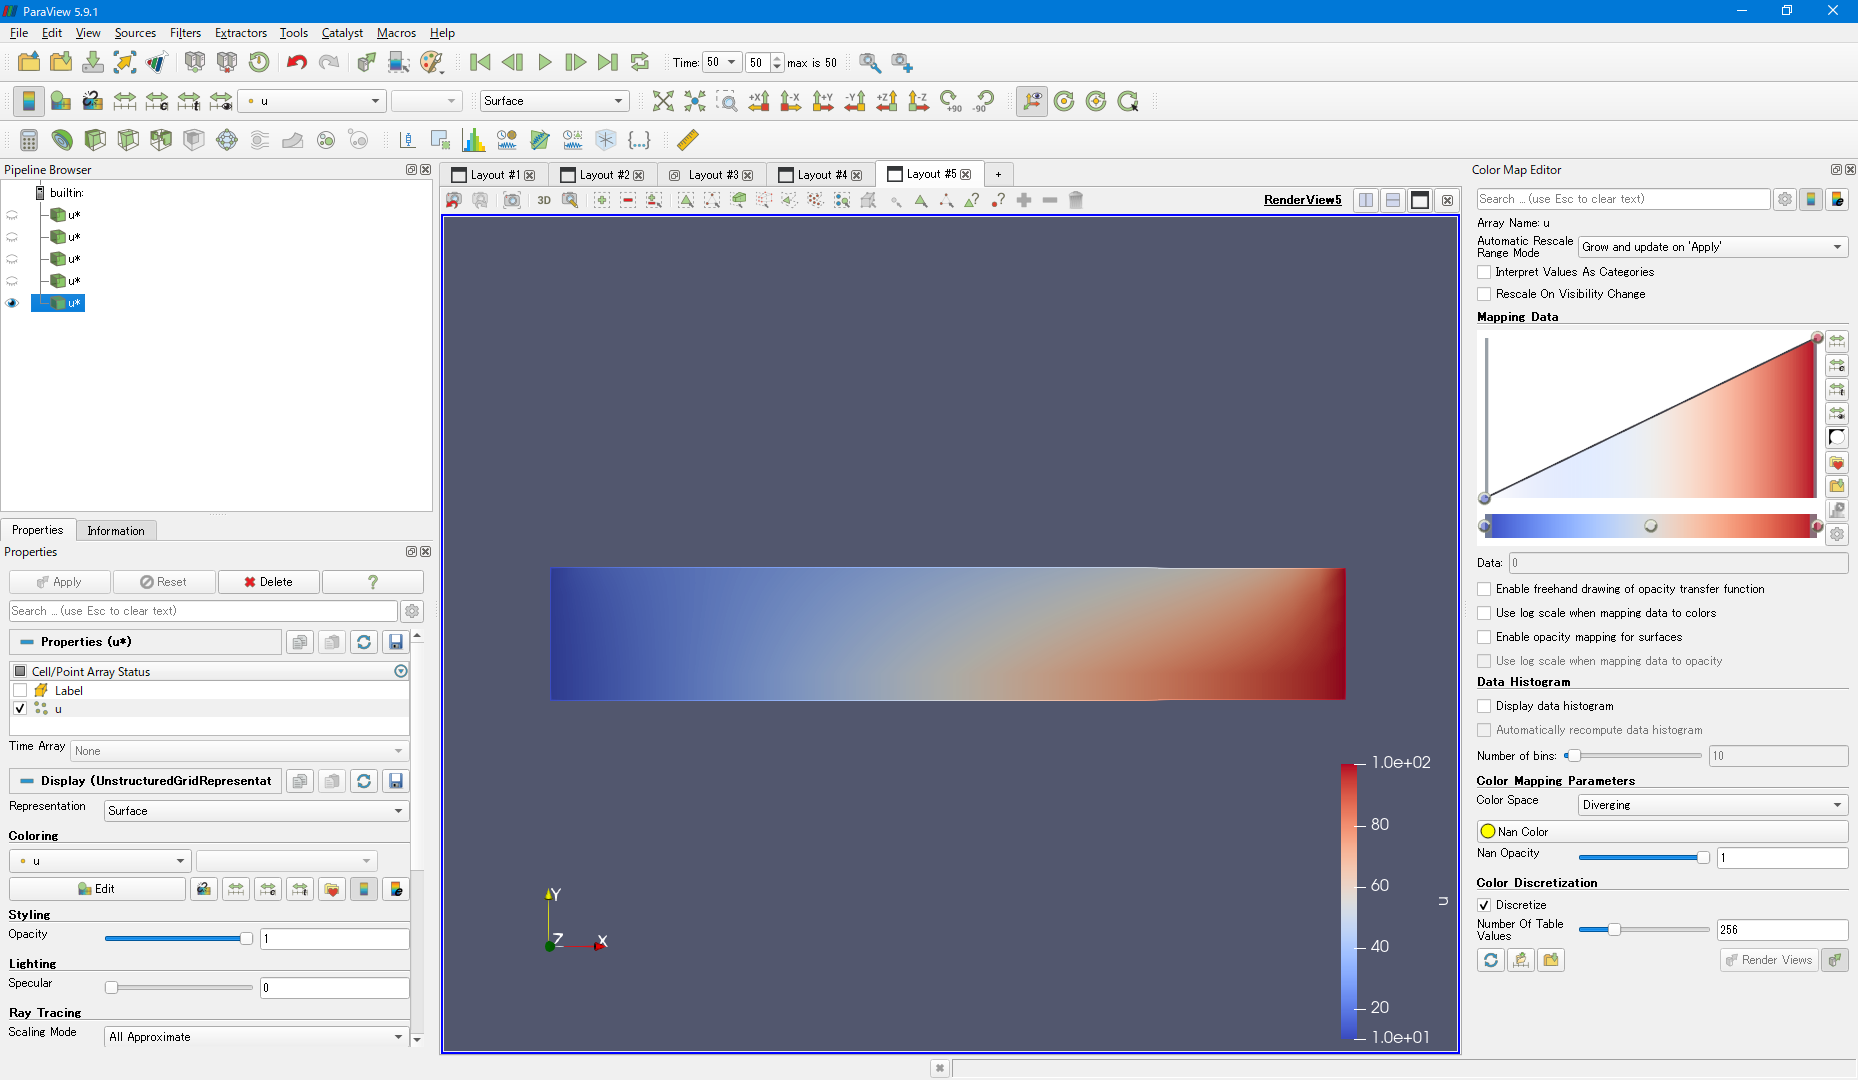The image size is (1858, 1080).
Task: Click the invert transfer functions icon
Action: click(x=1837, y=437)
